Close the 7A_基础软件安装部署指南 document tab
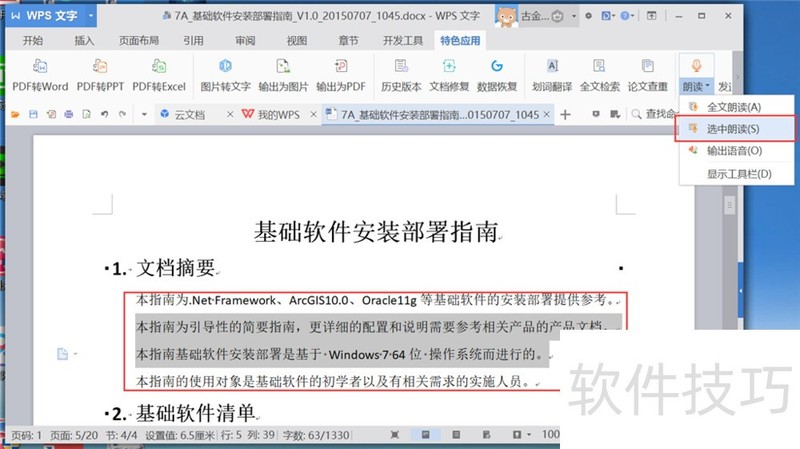Viewport: 800px width, 449px height. (546, 114)
